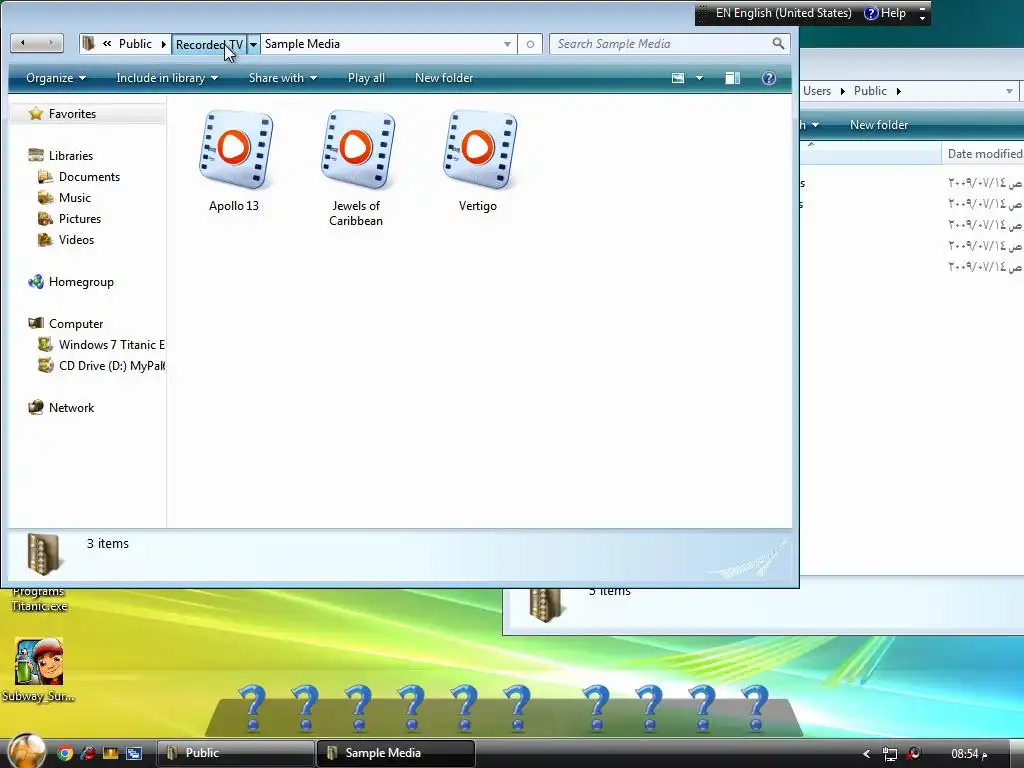The width and height of the screenshot is (1024, 768).
Task: Switch to Sample Media taskbar button
Action: coord(396,753)
